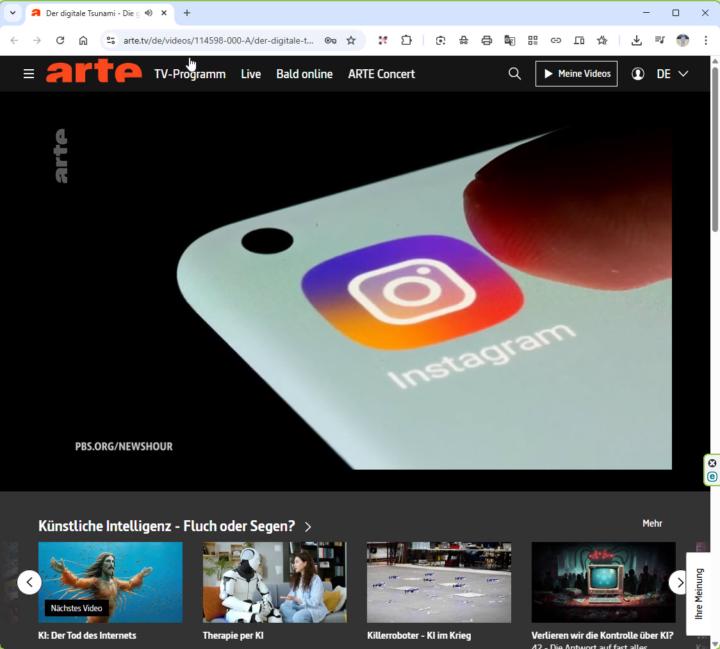The width and height of the screenshot is (720, 649).
Task: Click the KI: Der Tod des Internets title
Action: [x=87, y=636]
